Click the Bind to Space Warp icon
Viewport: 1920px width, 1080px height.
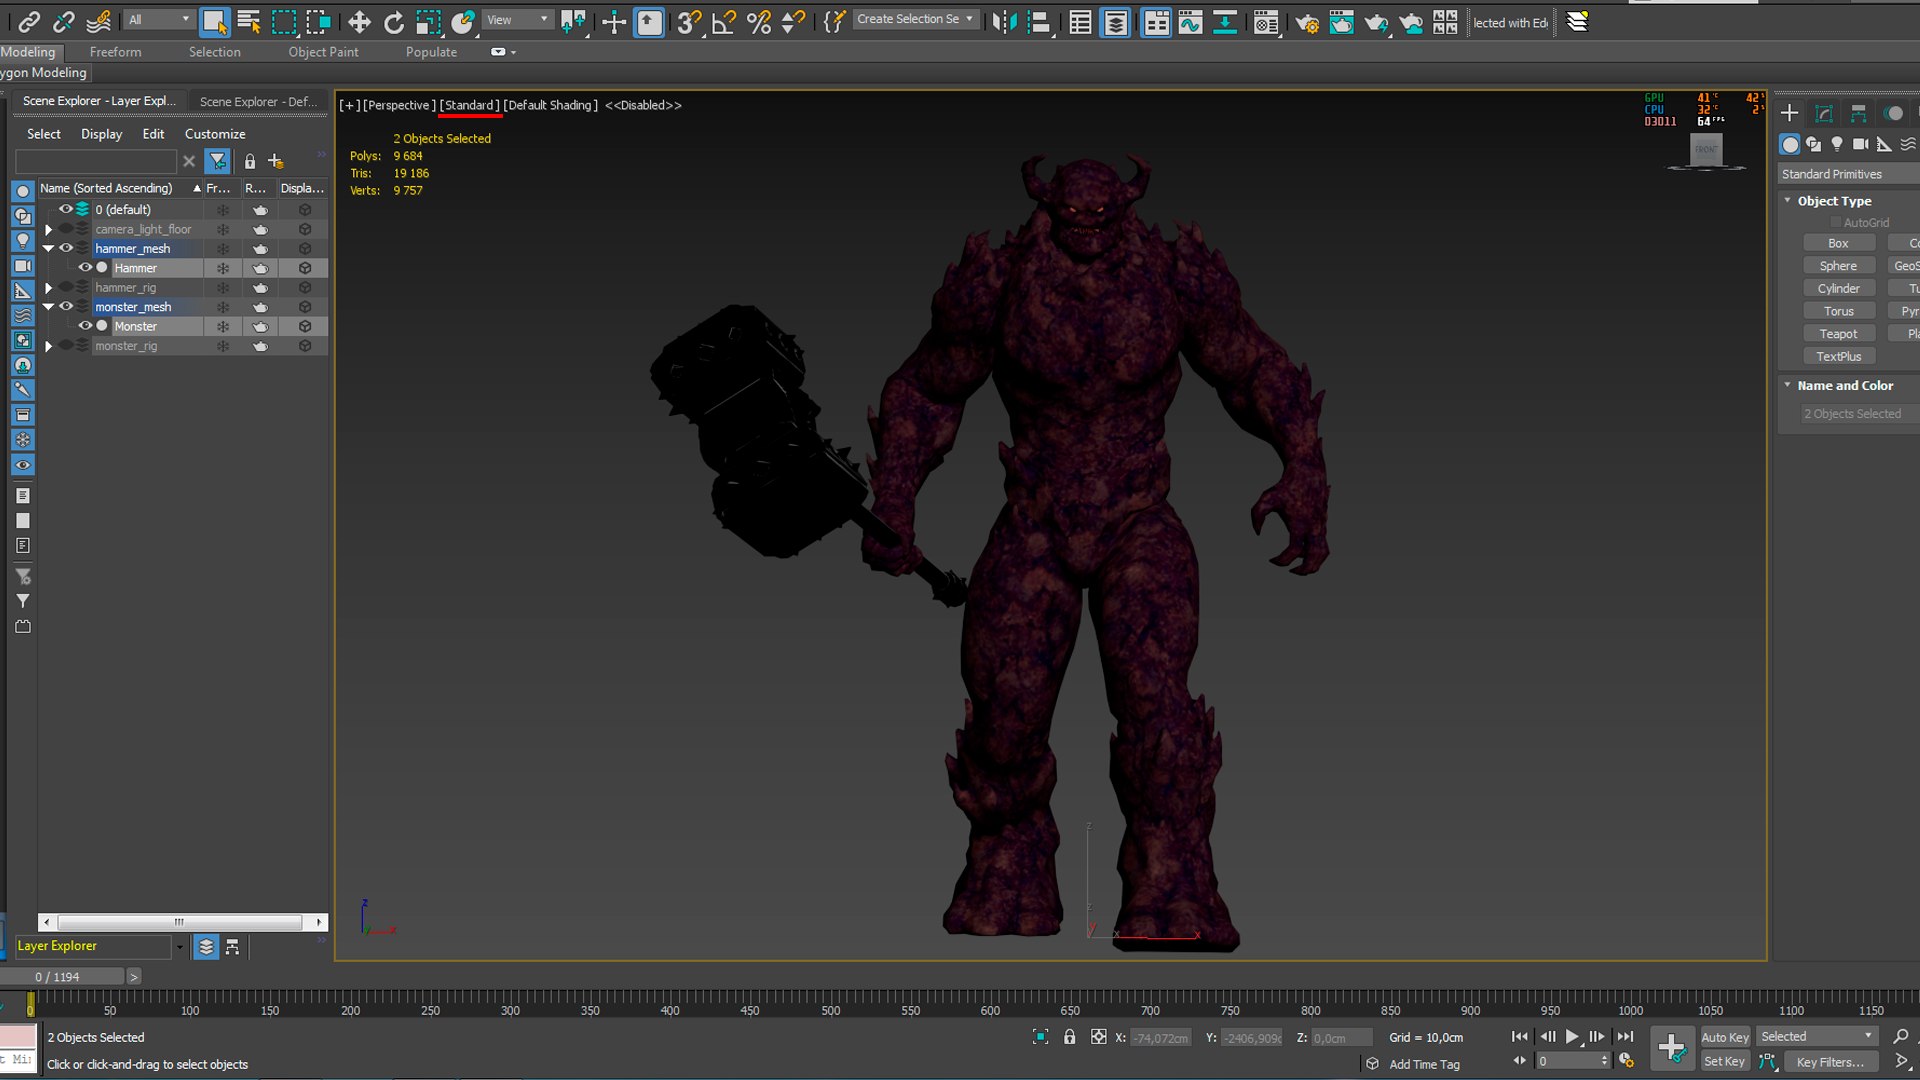(x=98, y=21)
